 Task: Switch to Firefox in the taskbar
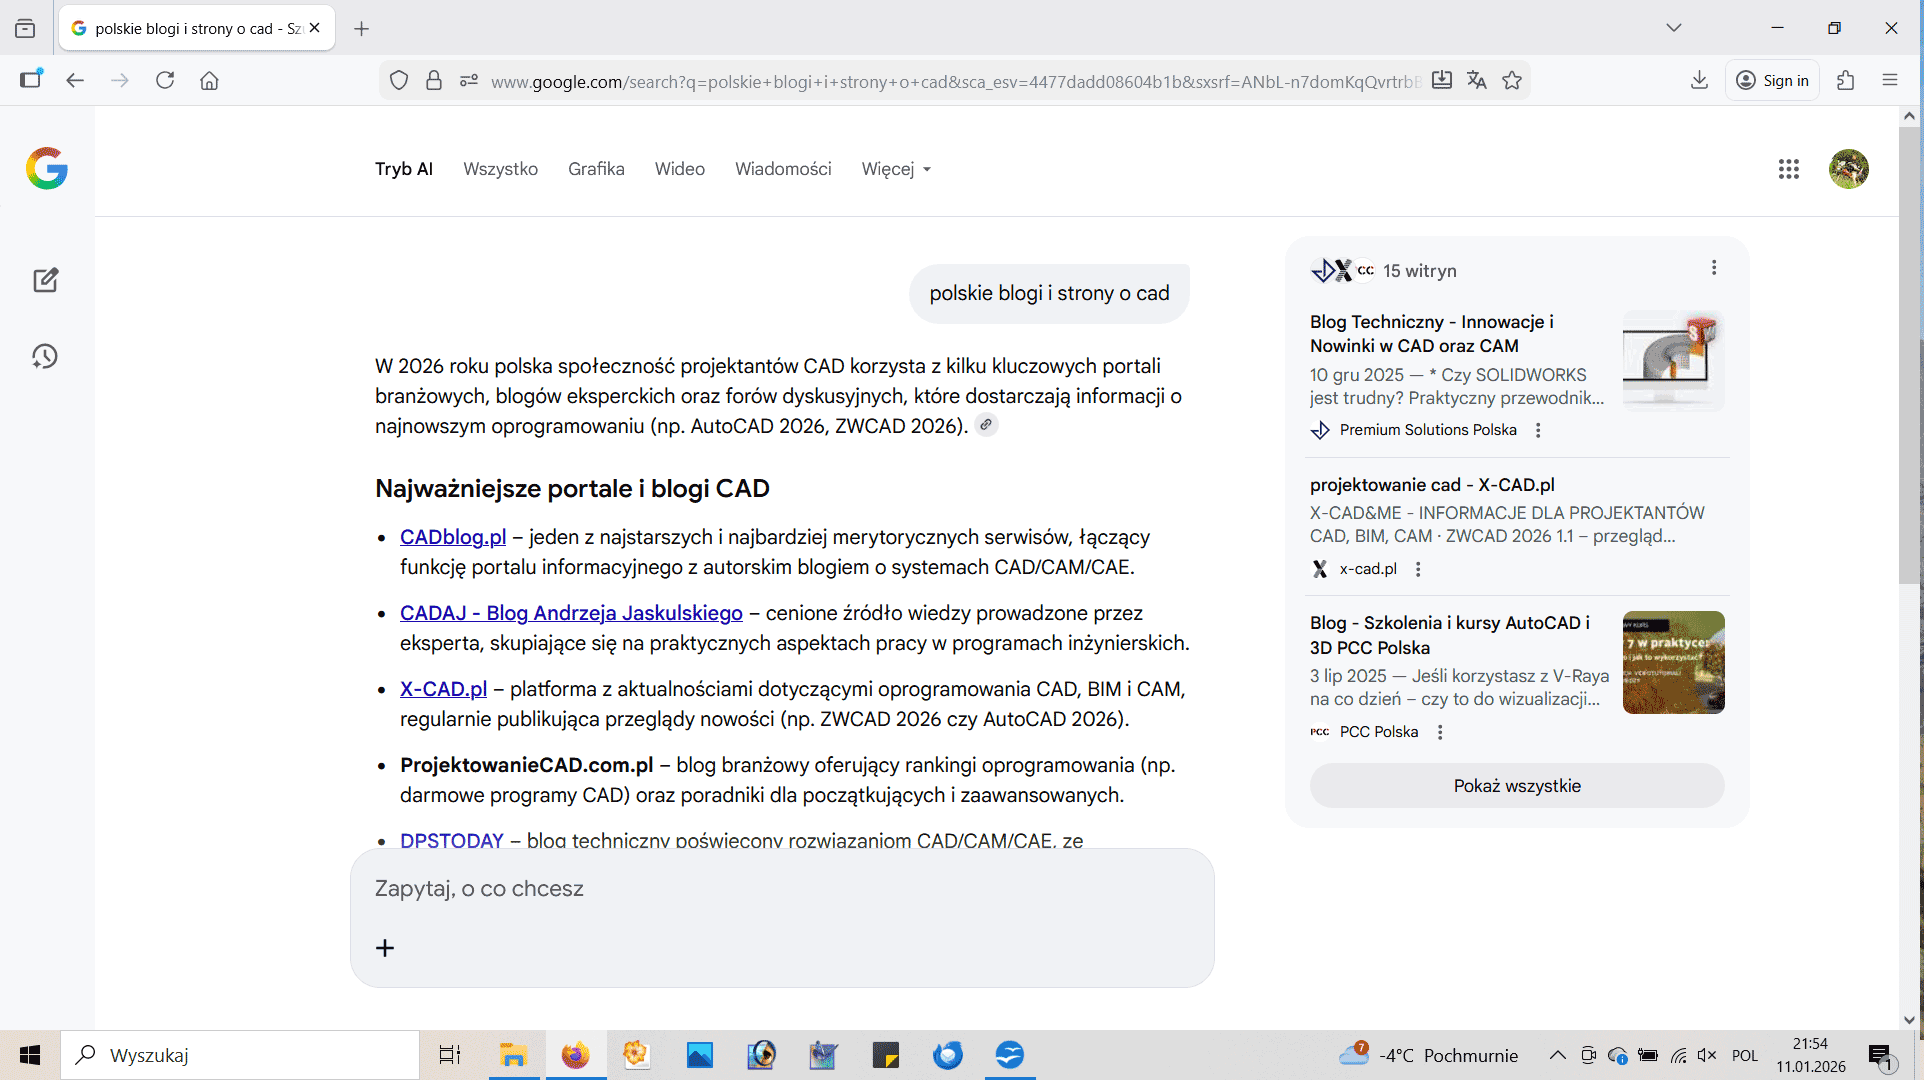[x=575, y=1055]
